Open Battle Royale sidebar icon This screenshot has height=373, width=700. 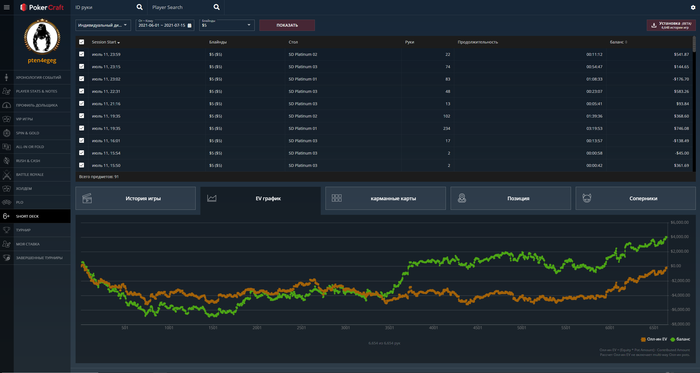coord(7,174)
